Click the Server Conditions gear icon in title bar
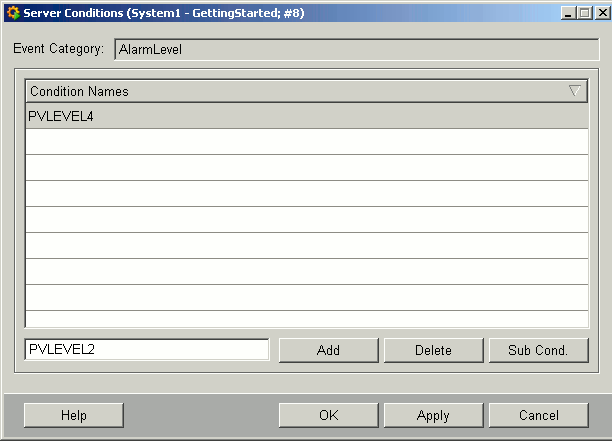The height and width of the screenshot is (441, 612). coord(12,13)
